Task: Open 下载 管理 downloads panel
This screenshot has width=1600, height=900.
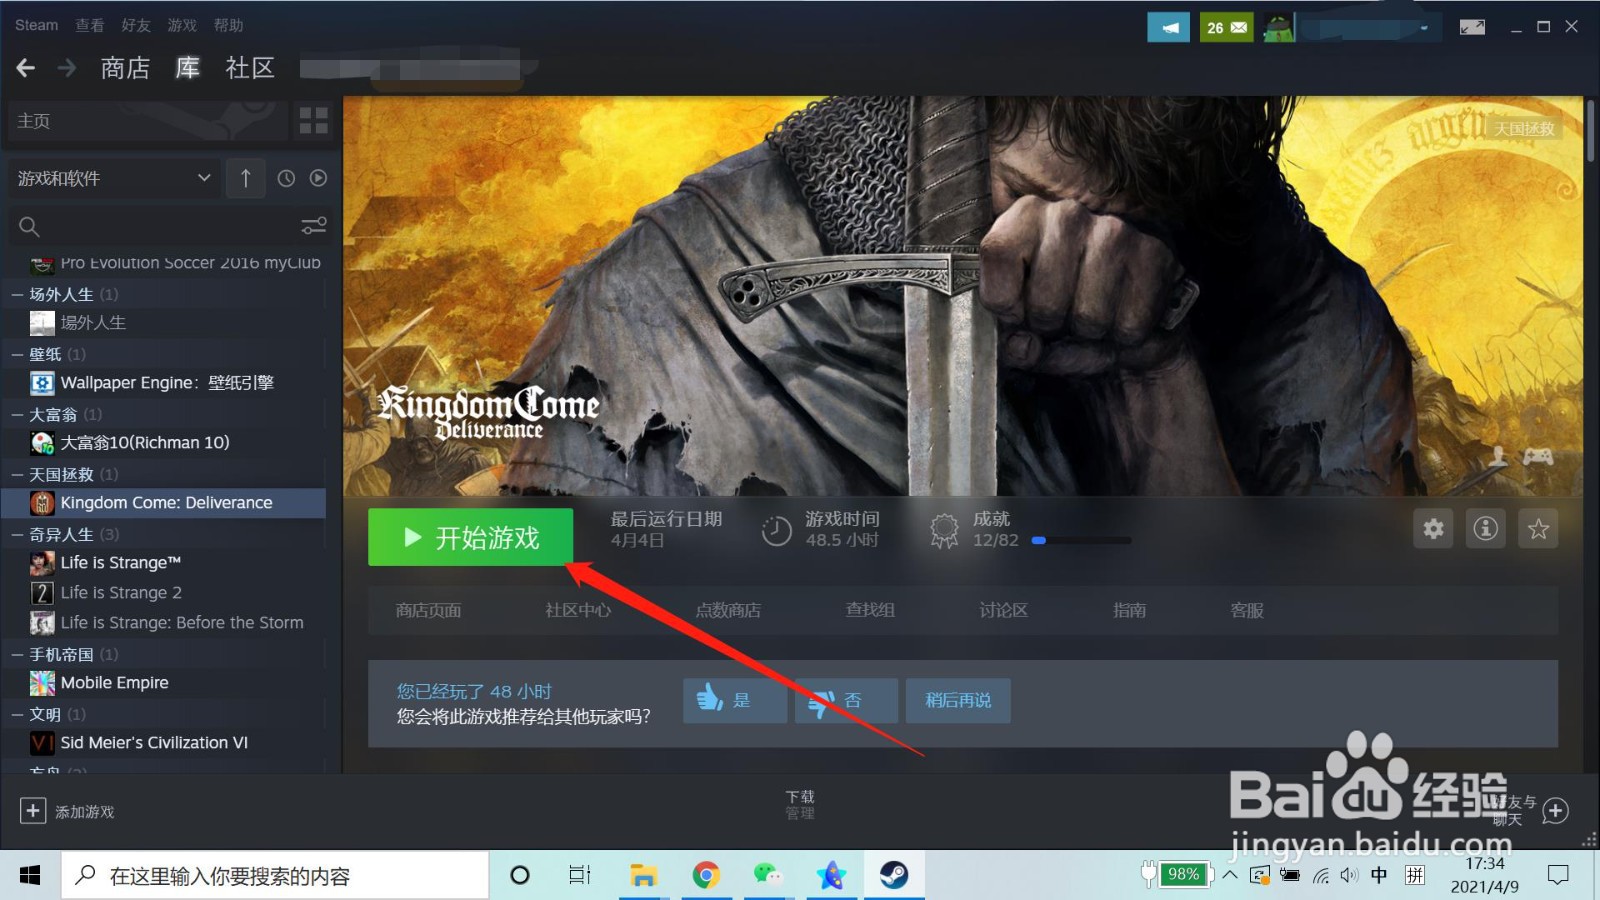Action: click(800, 804)
